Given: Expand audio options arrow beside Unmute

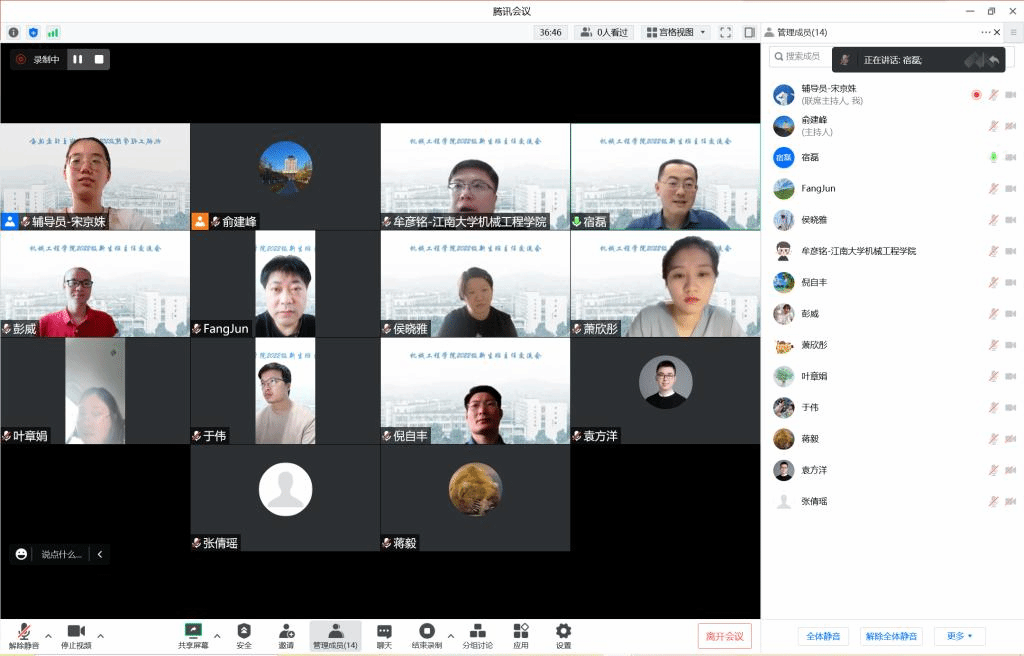Looking at the screenshot, I should click(48, 635).
